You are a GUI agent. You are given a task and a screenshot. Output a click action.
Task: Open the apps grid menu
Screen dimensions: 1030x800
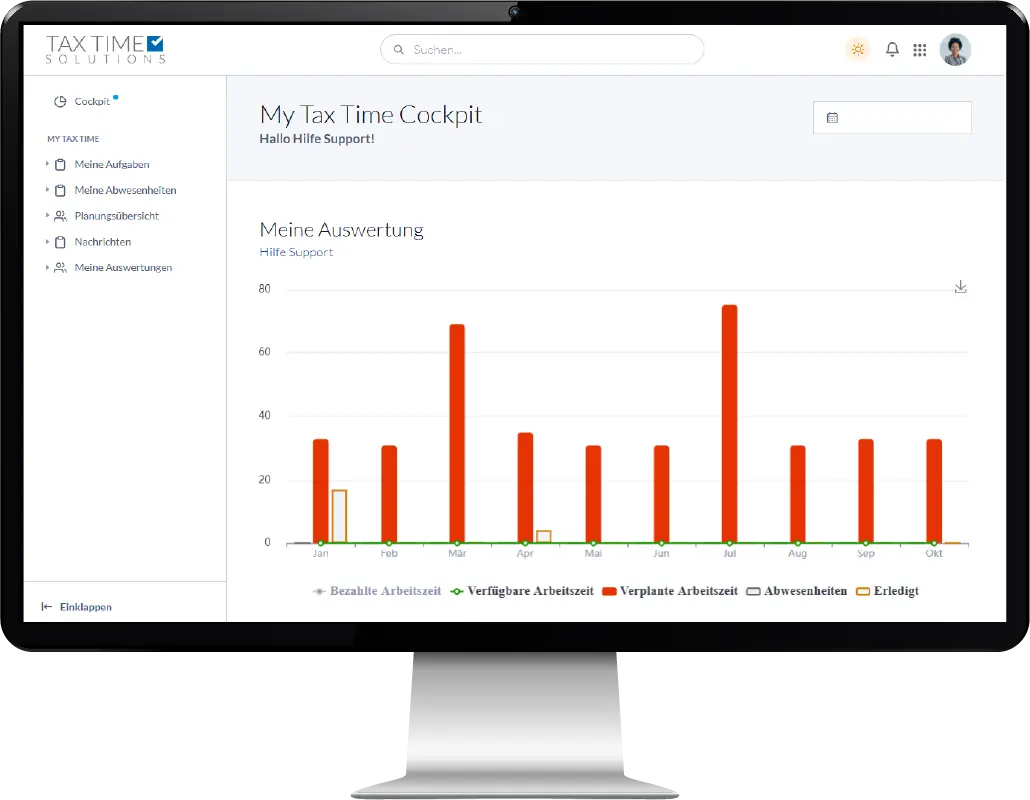pos(920,50)
